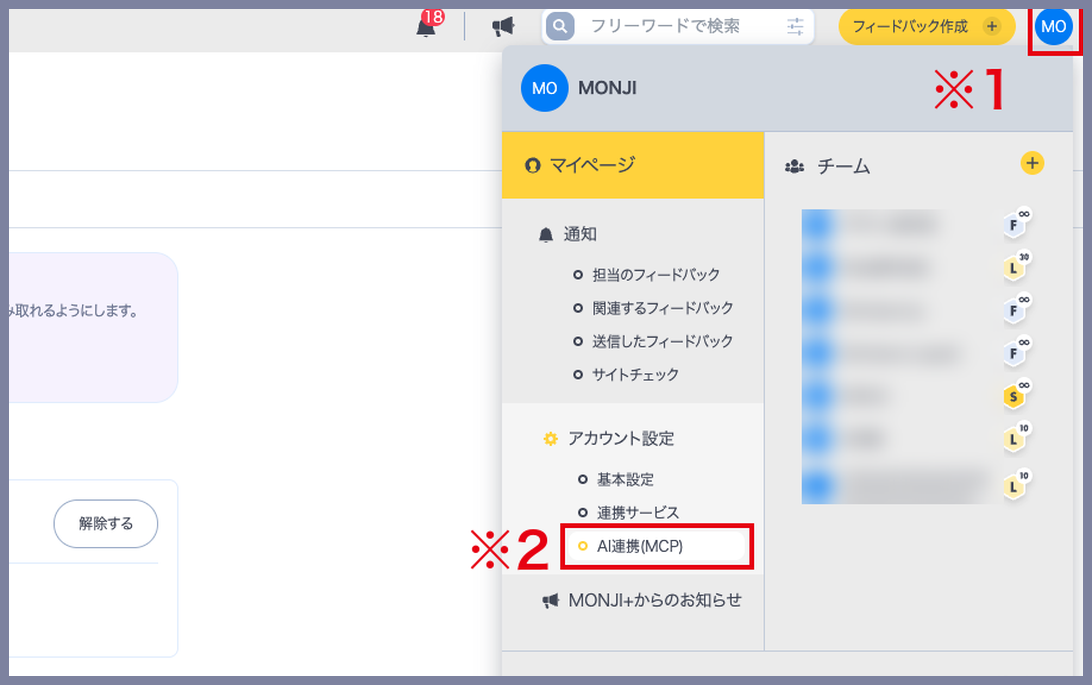Click the megaphone icon beside MONJI+からのお知らせ
The image size is (1092, 685).
click(x=550, y=601)
